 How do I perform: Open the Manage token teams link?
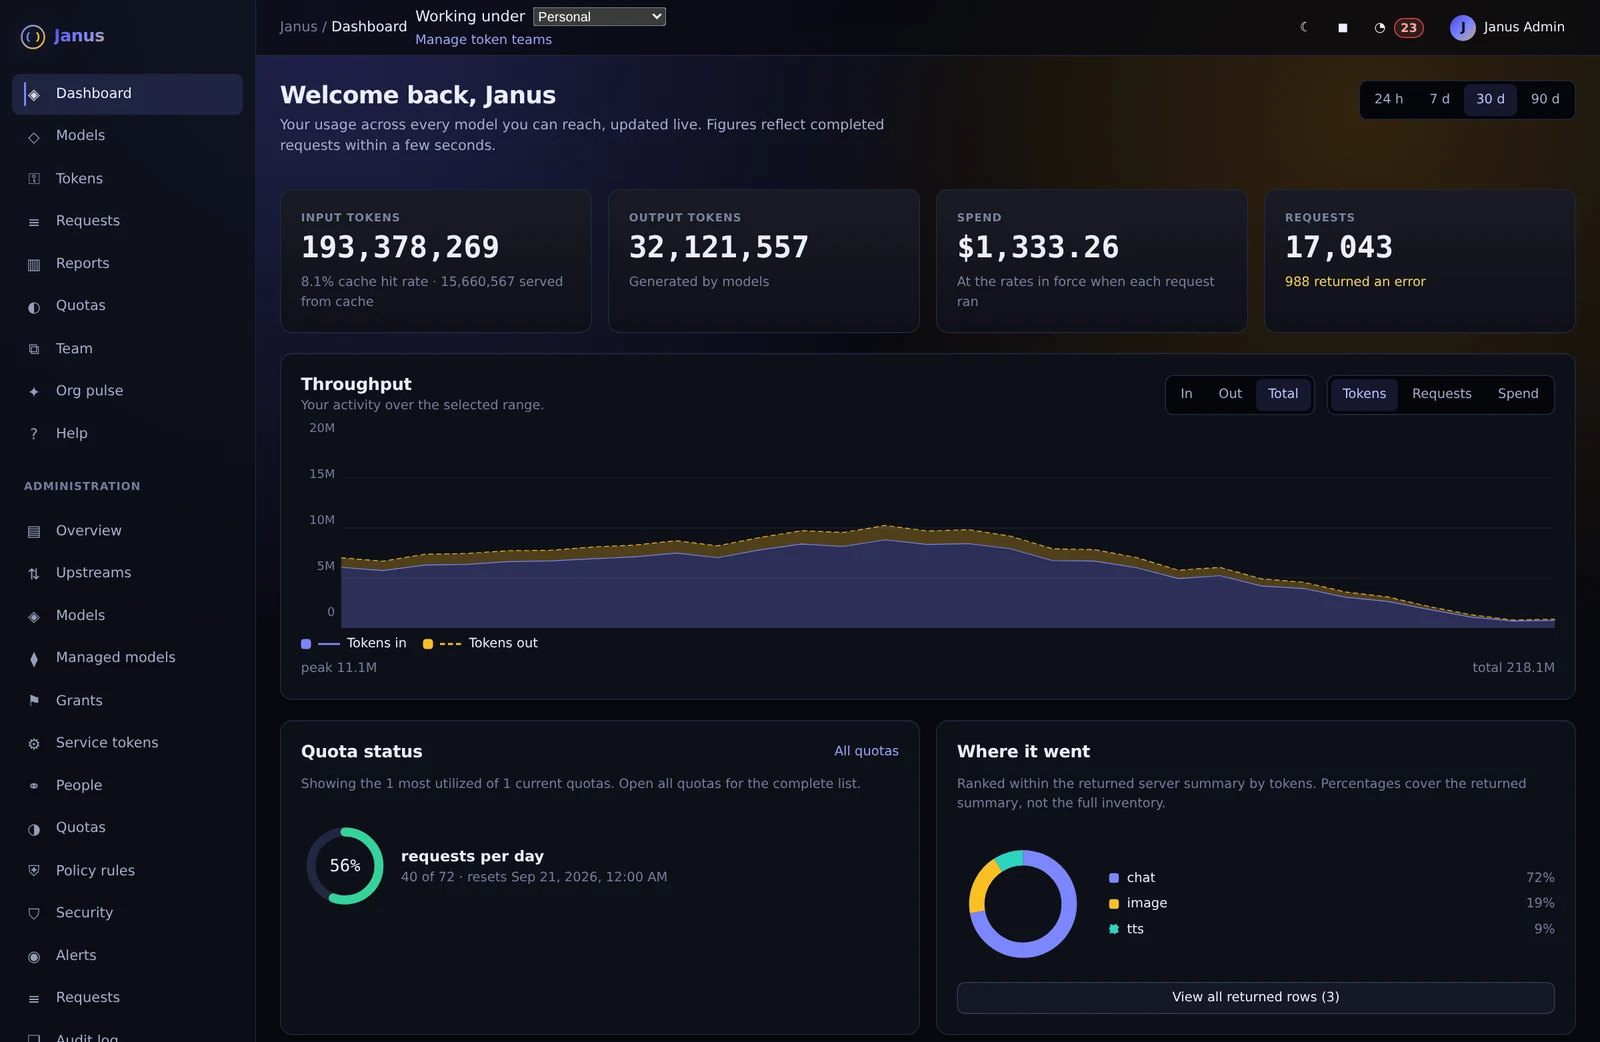click(x=483, y=40)
